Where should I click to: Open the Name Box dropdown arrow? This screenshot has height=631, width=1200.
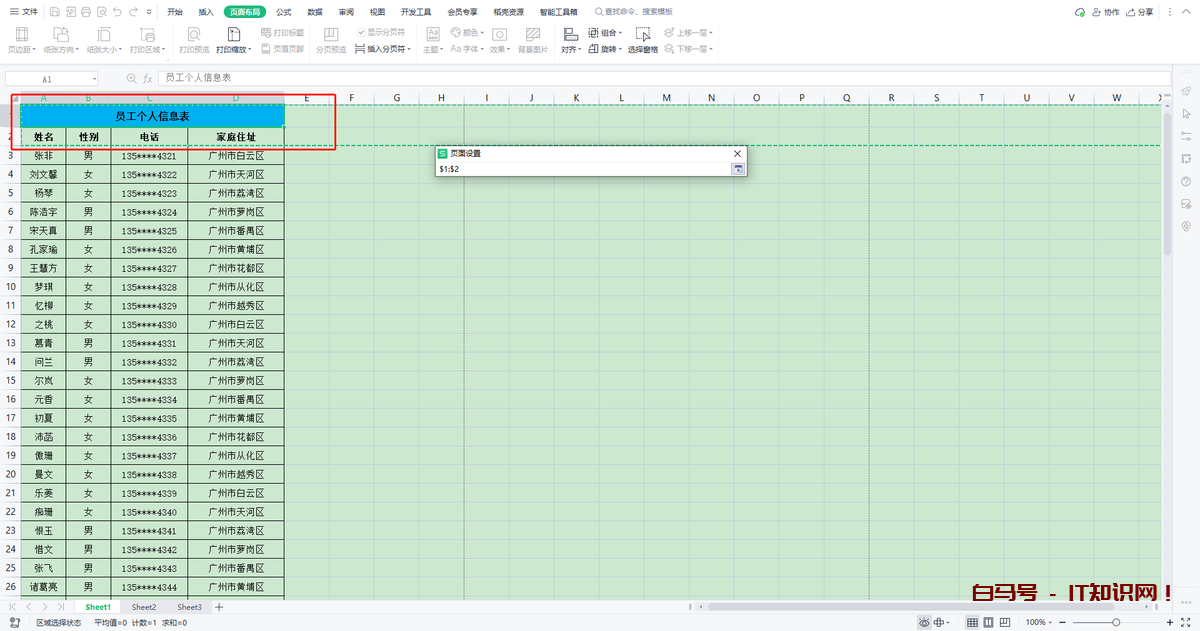pos(95,78)
